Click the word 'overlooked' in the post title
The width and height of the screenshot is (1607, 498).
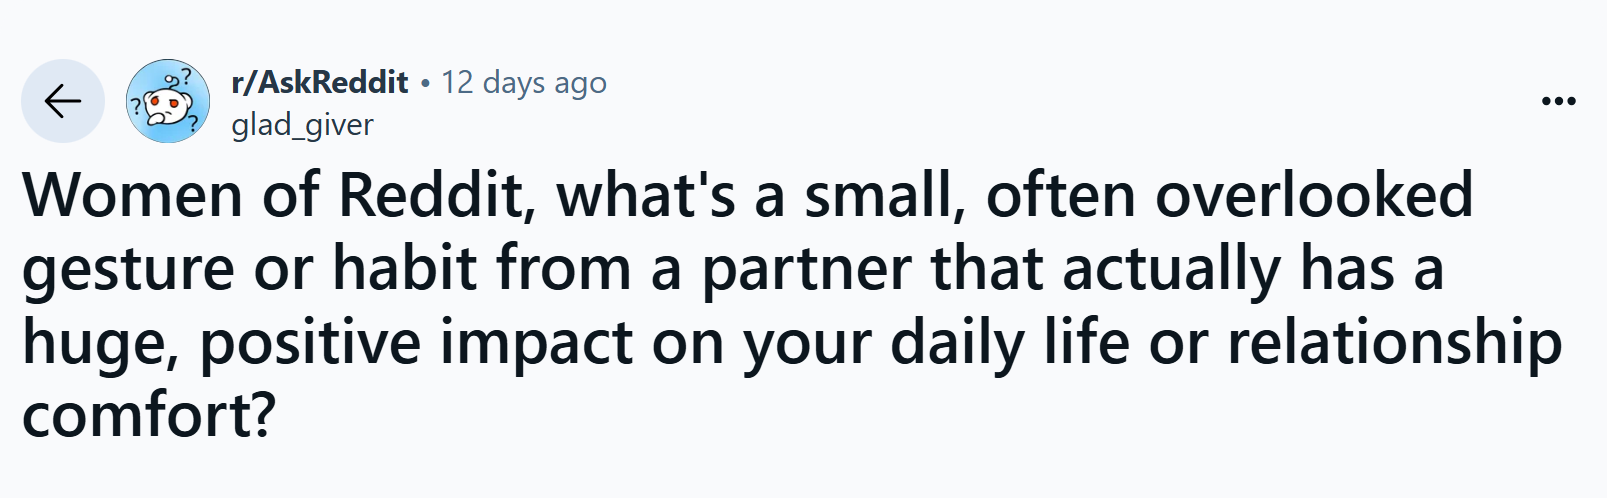point(1314,194)
